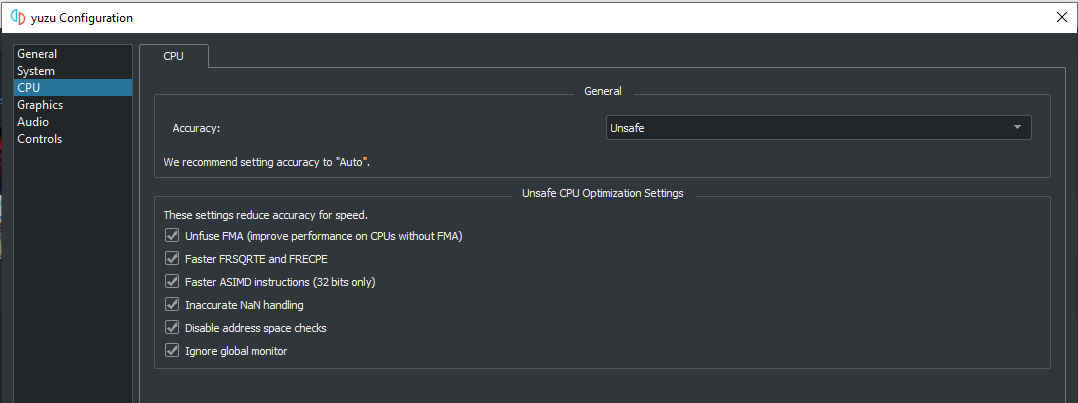Select General in the settings sidebar
1078x403 pixels.
coord(73,54)
